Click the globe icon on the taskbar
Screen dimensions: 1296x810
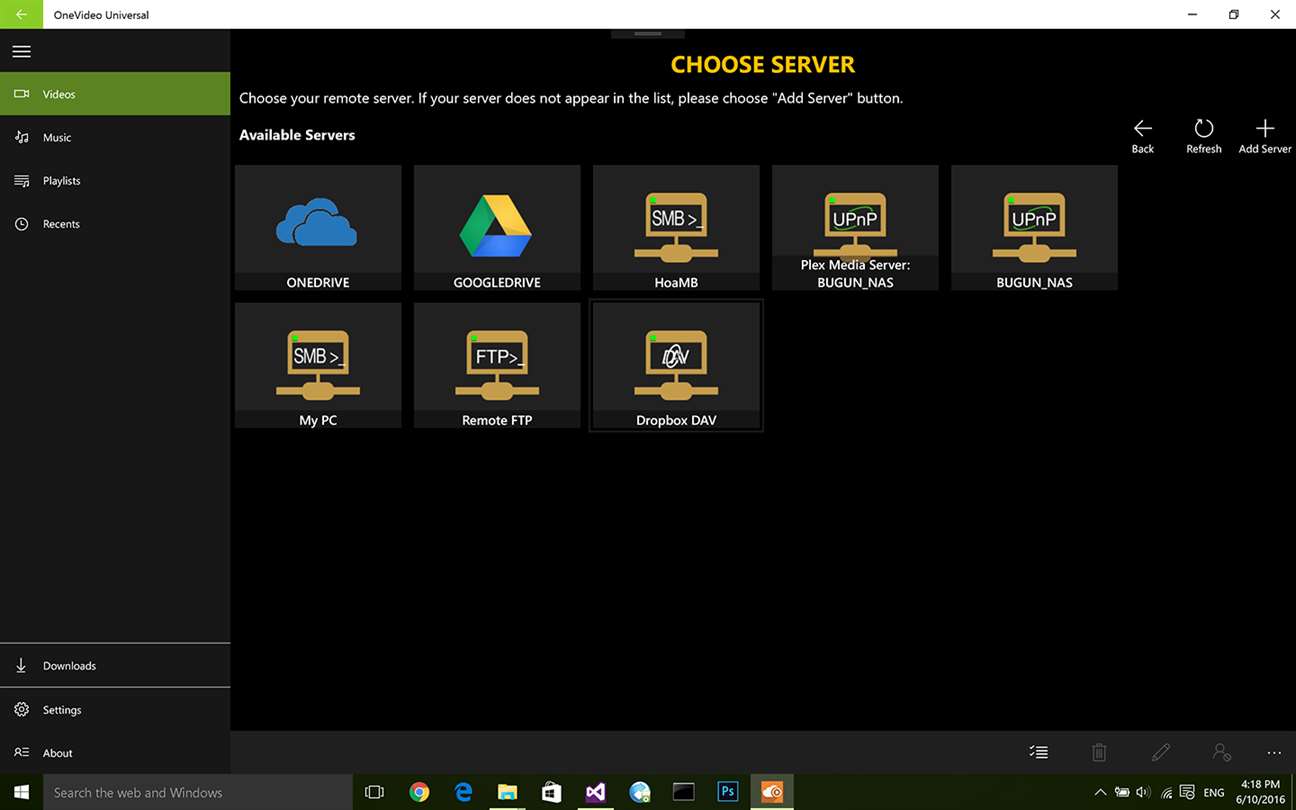640,792
